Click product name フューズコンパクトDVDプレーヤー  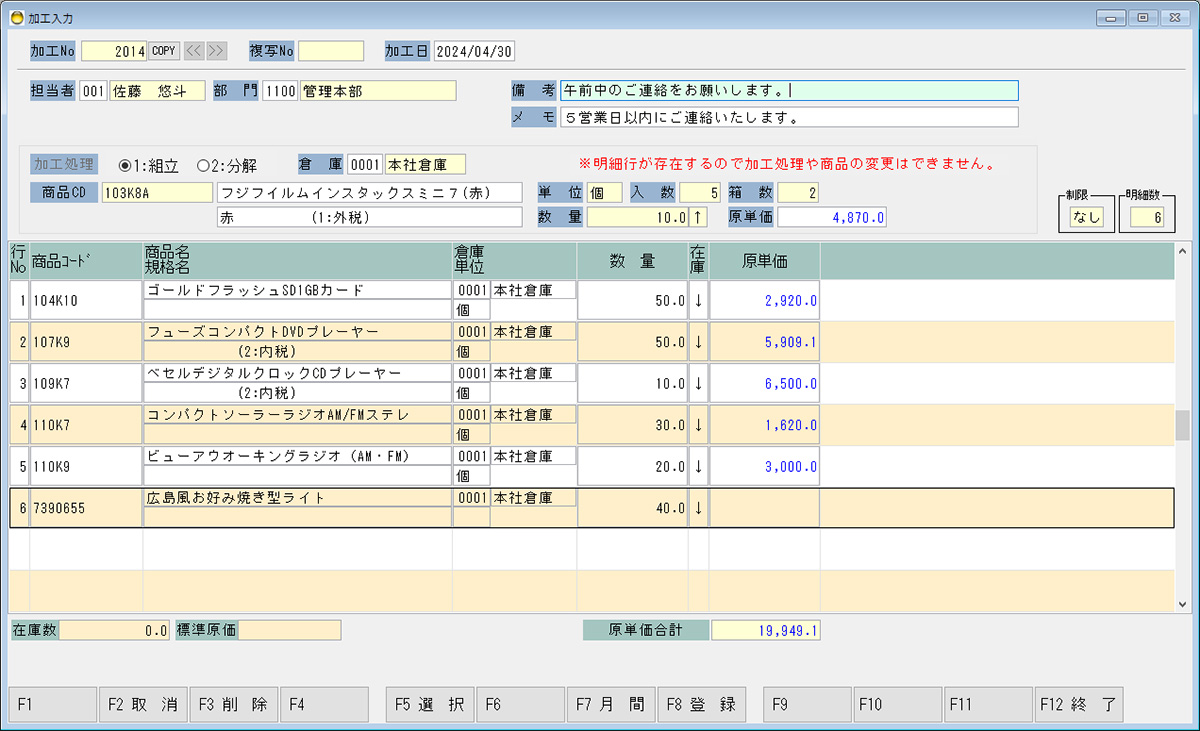(x=298, y=332)
